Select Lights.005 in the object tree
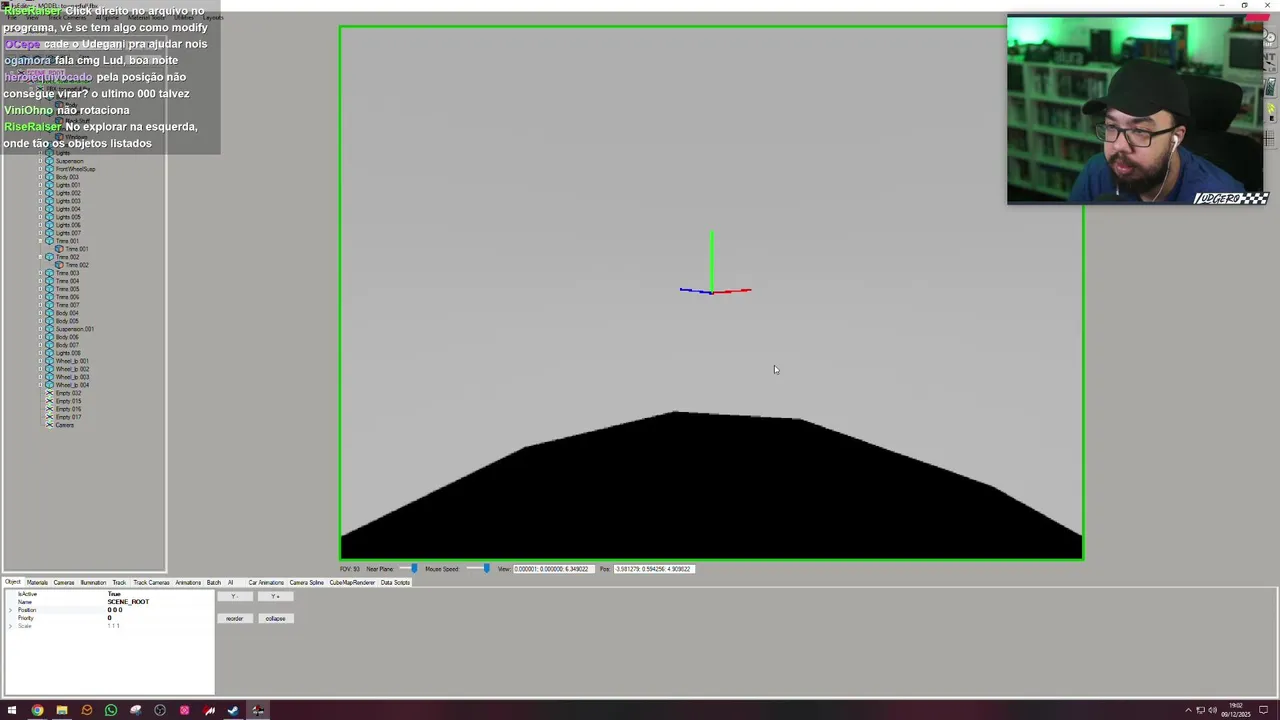This screenshot has height=720, width=1280. pyautogui.click(x=68, y=217)
